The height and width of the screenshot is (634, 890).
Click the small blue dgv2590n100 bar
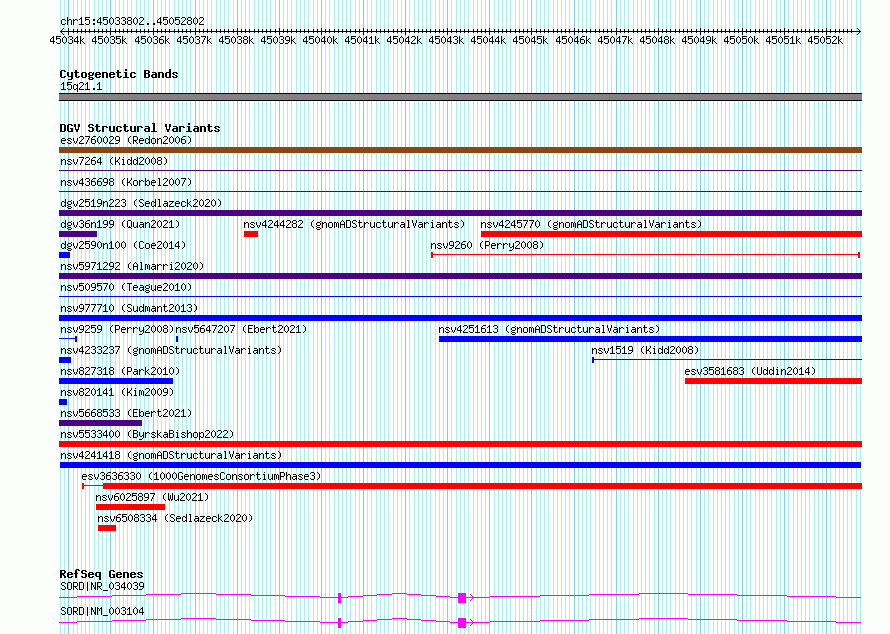click(64, 255)
